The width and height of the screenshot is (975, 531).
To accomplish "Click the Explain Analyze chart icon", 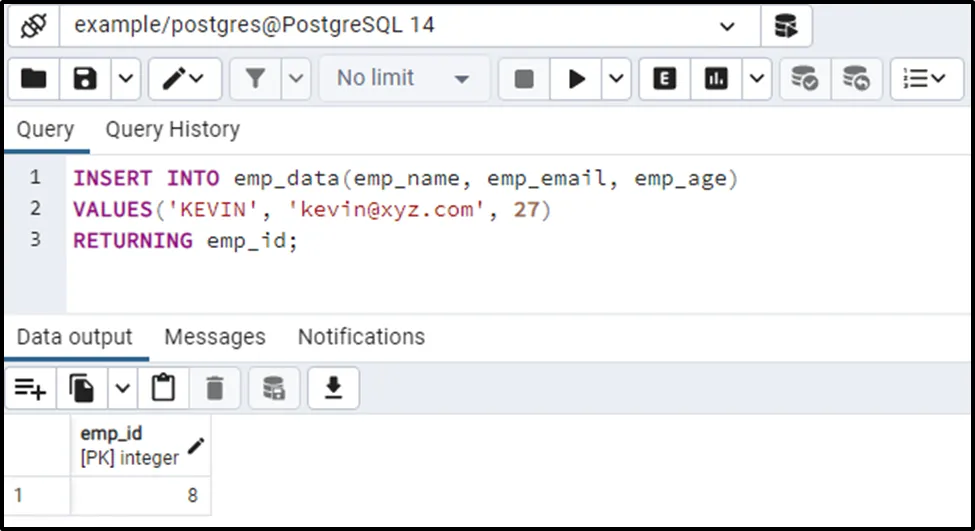I will point(716,79).
